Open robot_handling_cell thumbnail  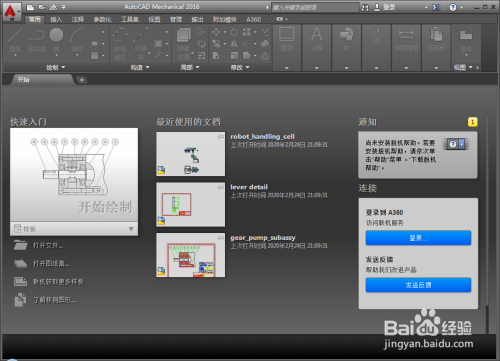coord(191,154)
